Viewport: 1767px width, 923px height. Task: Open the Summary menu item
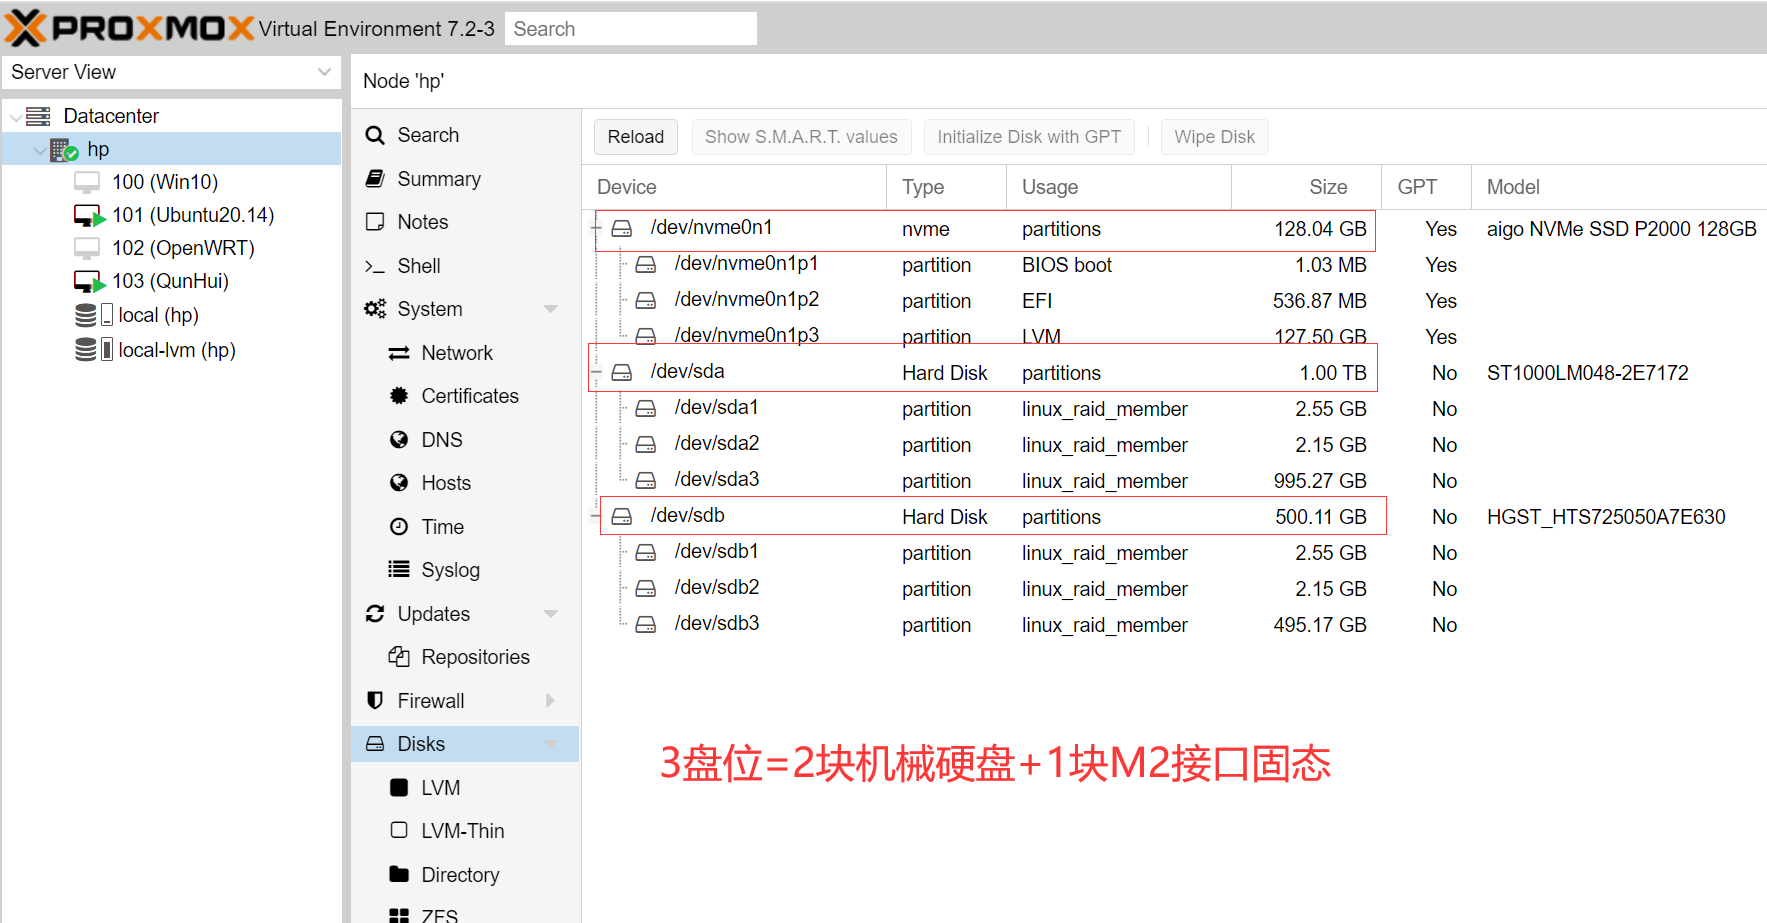pyautogui.click(x=438, y=179)
